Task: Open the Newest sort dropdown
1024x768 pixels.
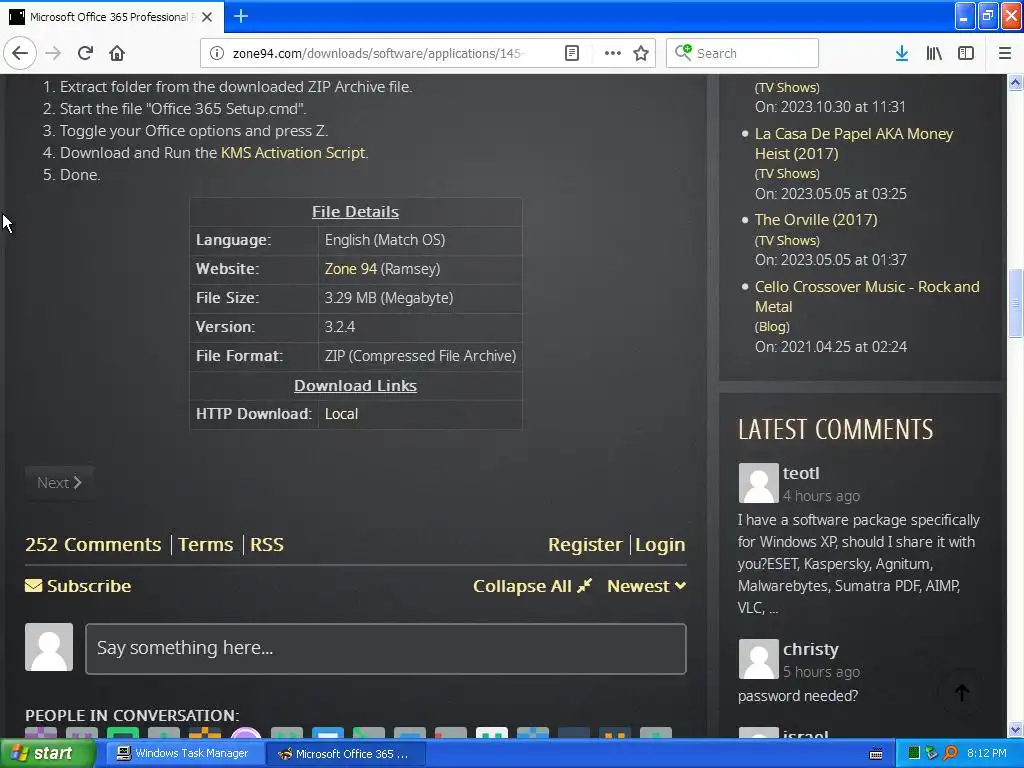Action: [646, 586]
